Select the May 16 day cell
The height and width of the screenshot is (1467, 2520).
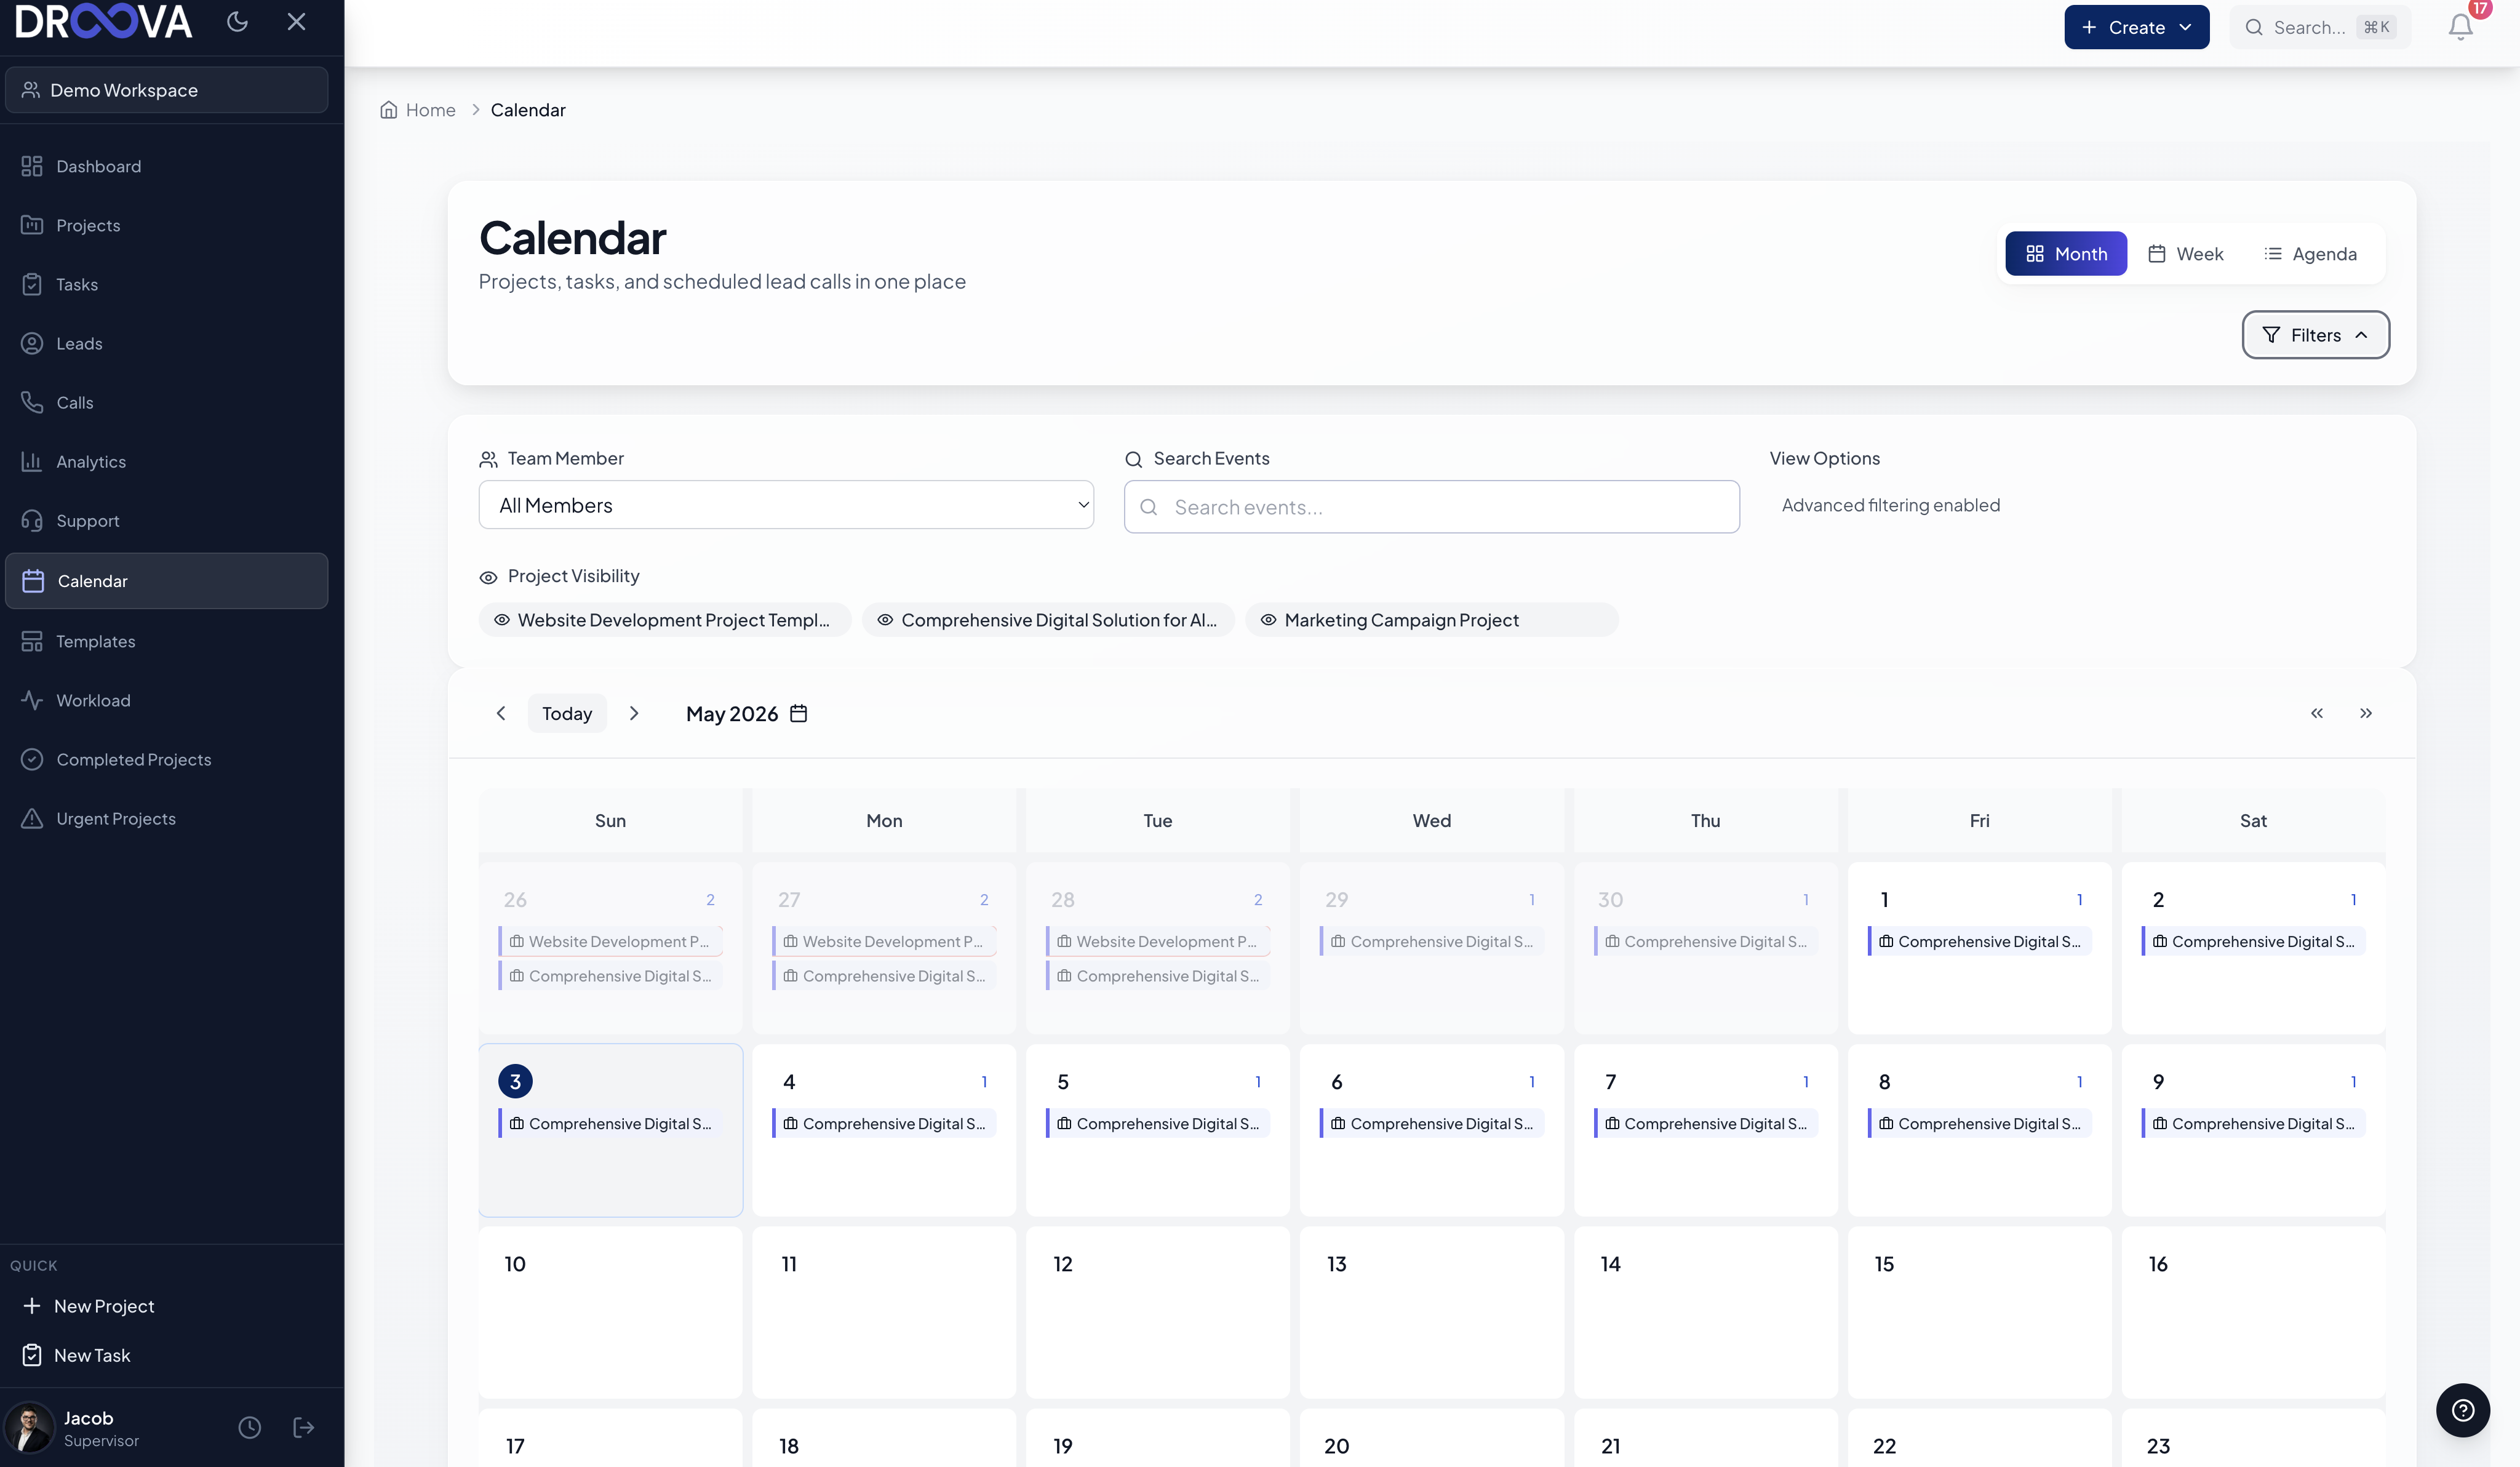[x=2253, y=1312]
